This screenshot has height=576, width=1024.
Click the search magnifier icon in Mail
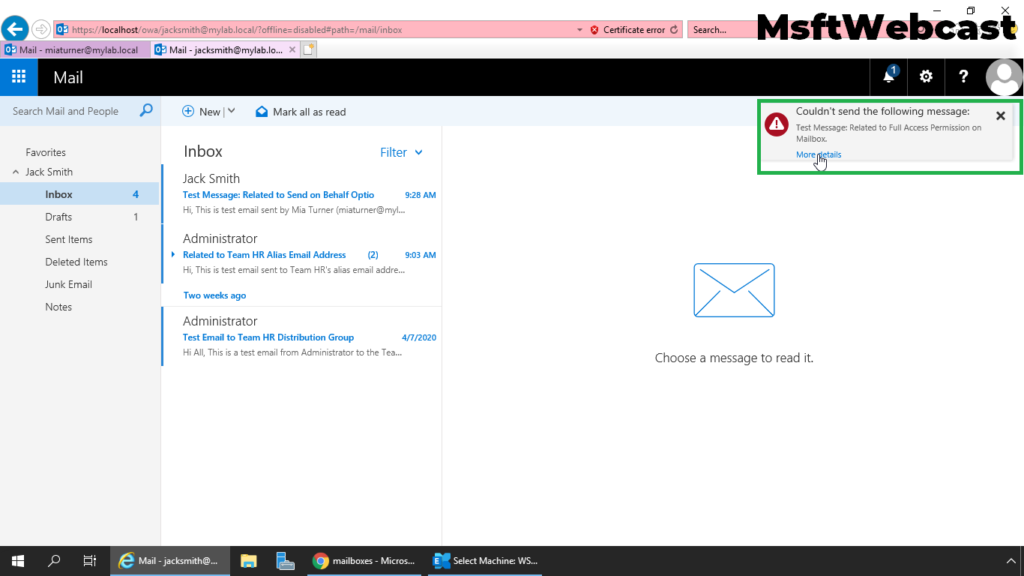pyautogui.click(x=146, y=110)
